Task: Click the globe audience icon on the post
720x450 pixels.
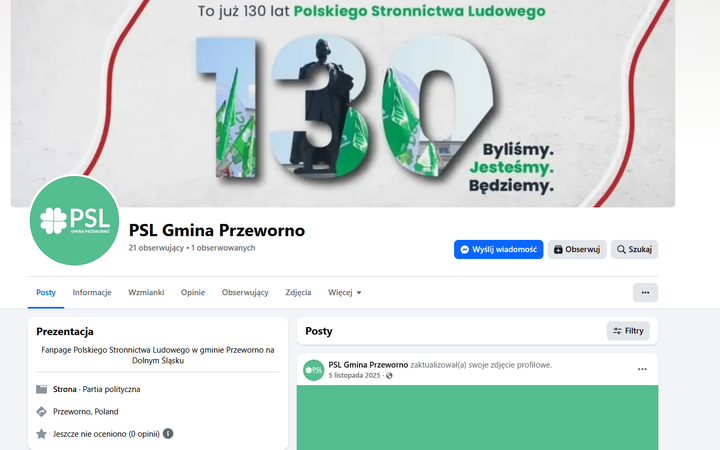Action: (x=389, y=376)
